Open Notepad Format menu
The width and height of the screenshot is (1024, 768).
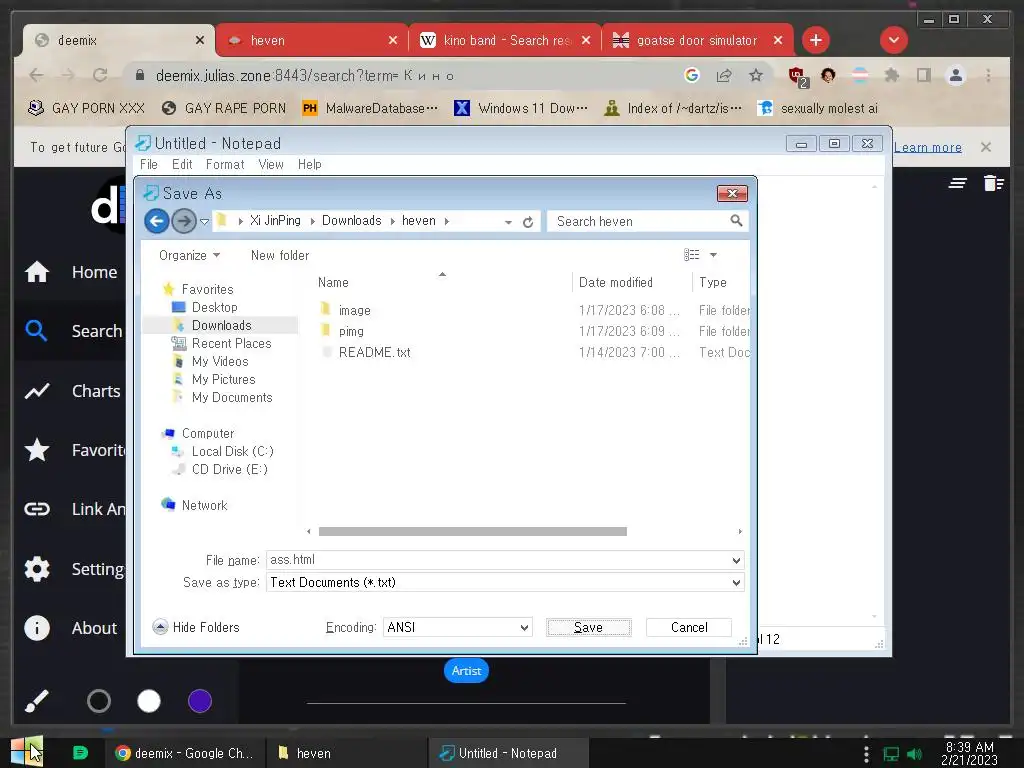(225, 165)
